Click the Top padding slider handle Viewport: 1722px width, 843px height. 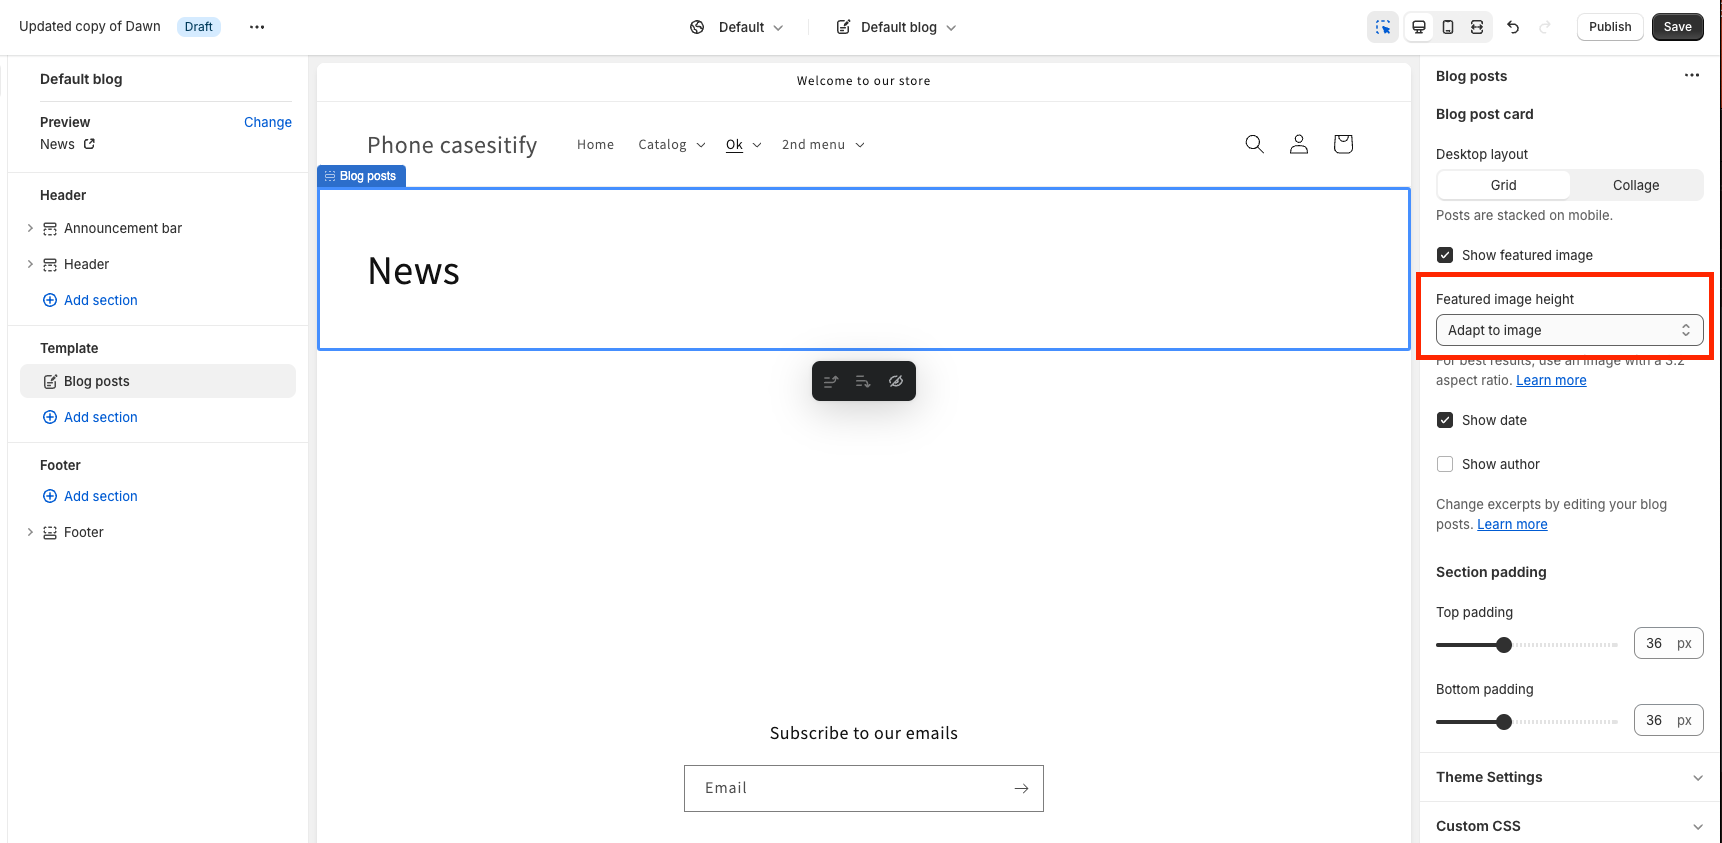[1504, 645]
